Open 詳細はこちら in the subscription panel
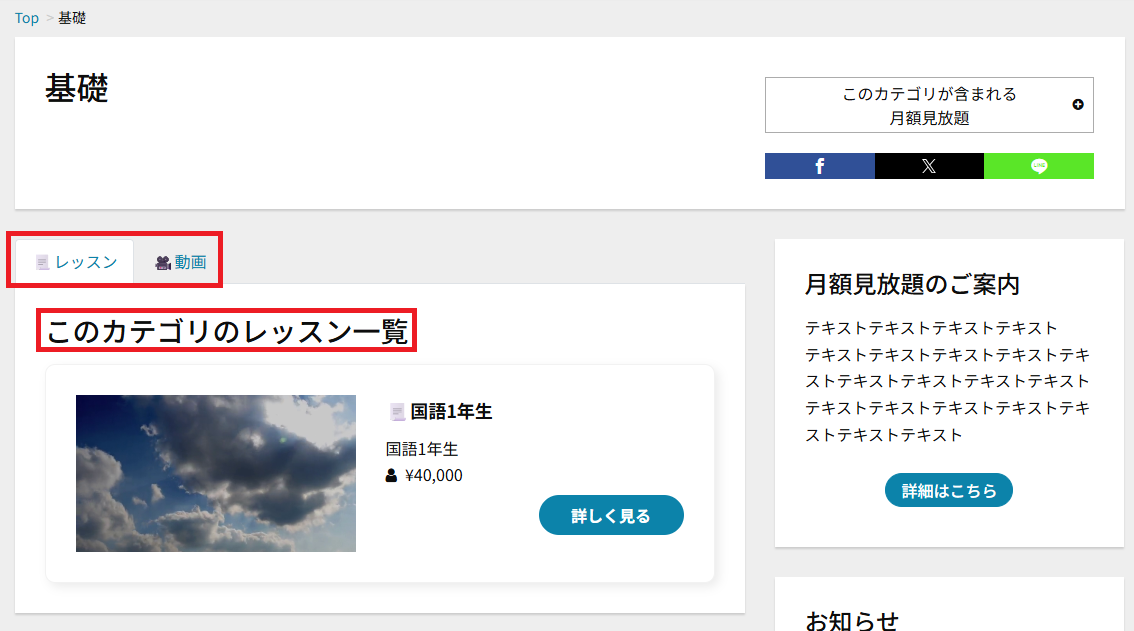Image resolution: width=1134 pixels, height=631 pixels. [948, 491]
